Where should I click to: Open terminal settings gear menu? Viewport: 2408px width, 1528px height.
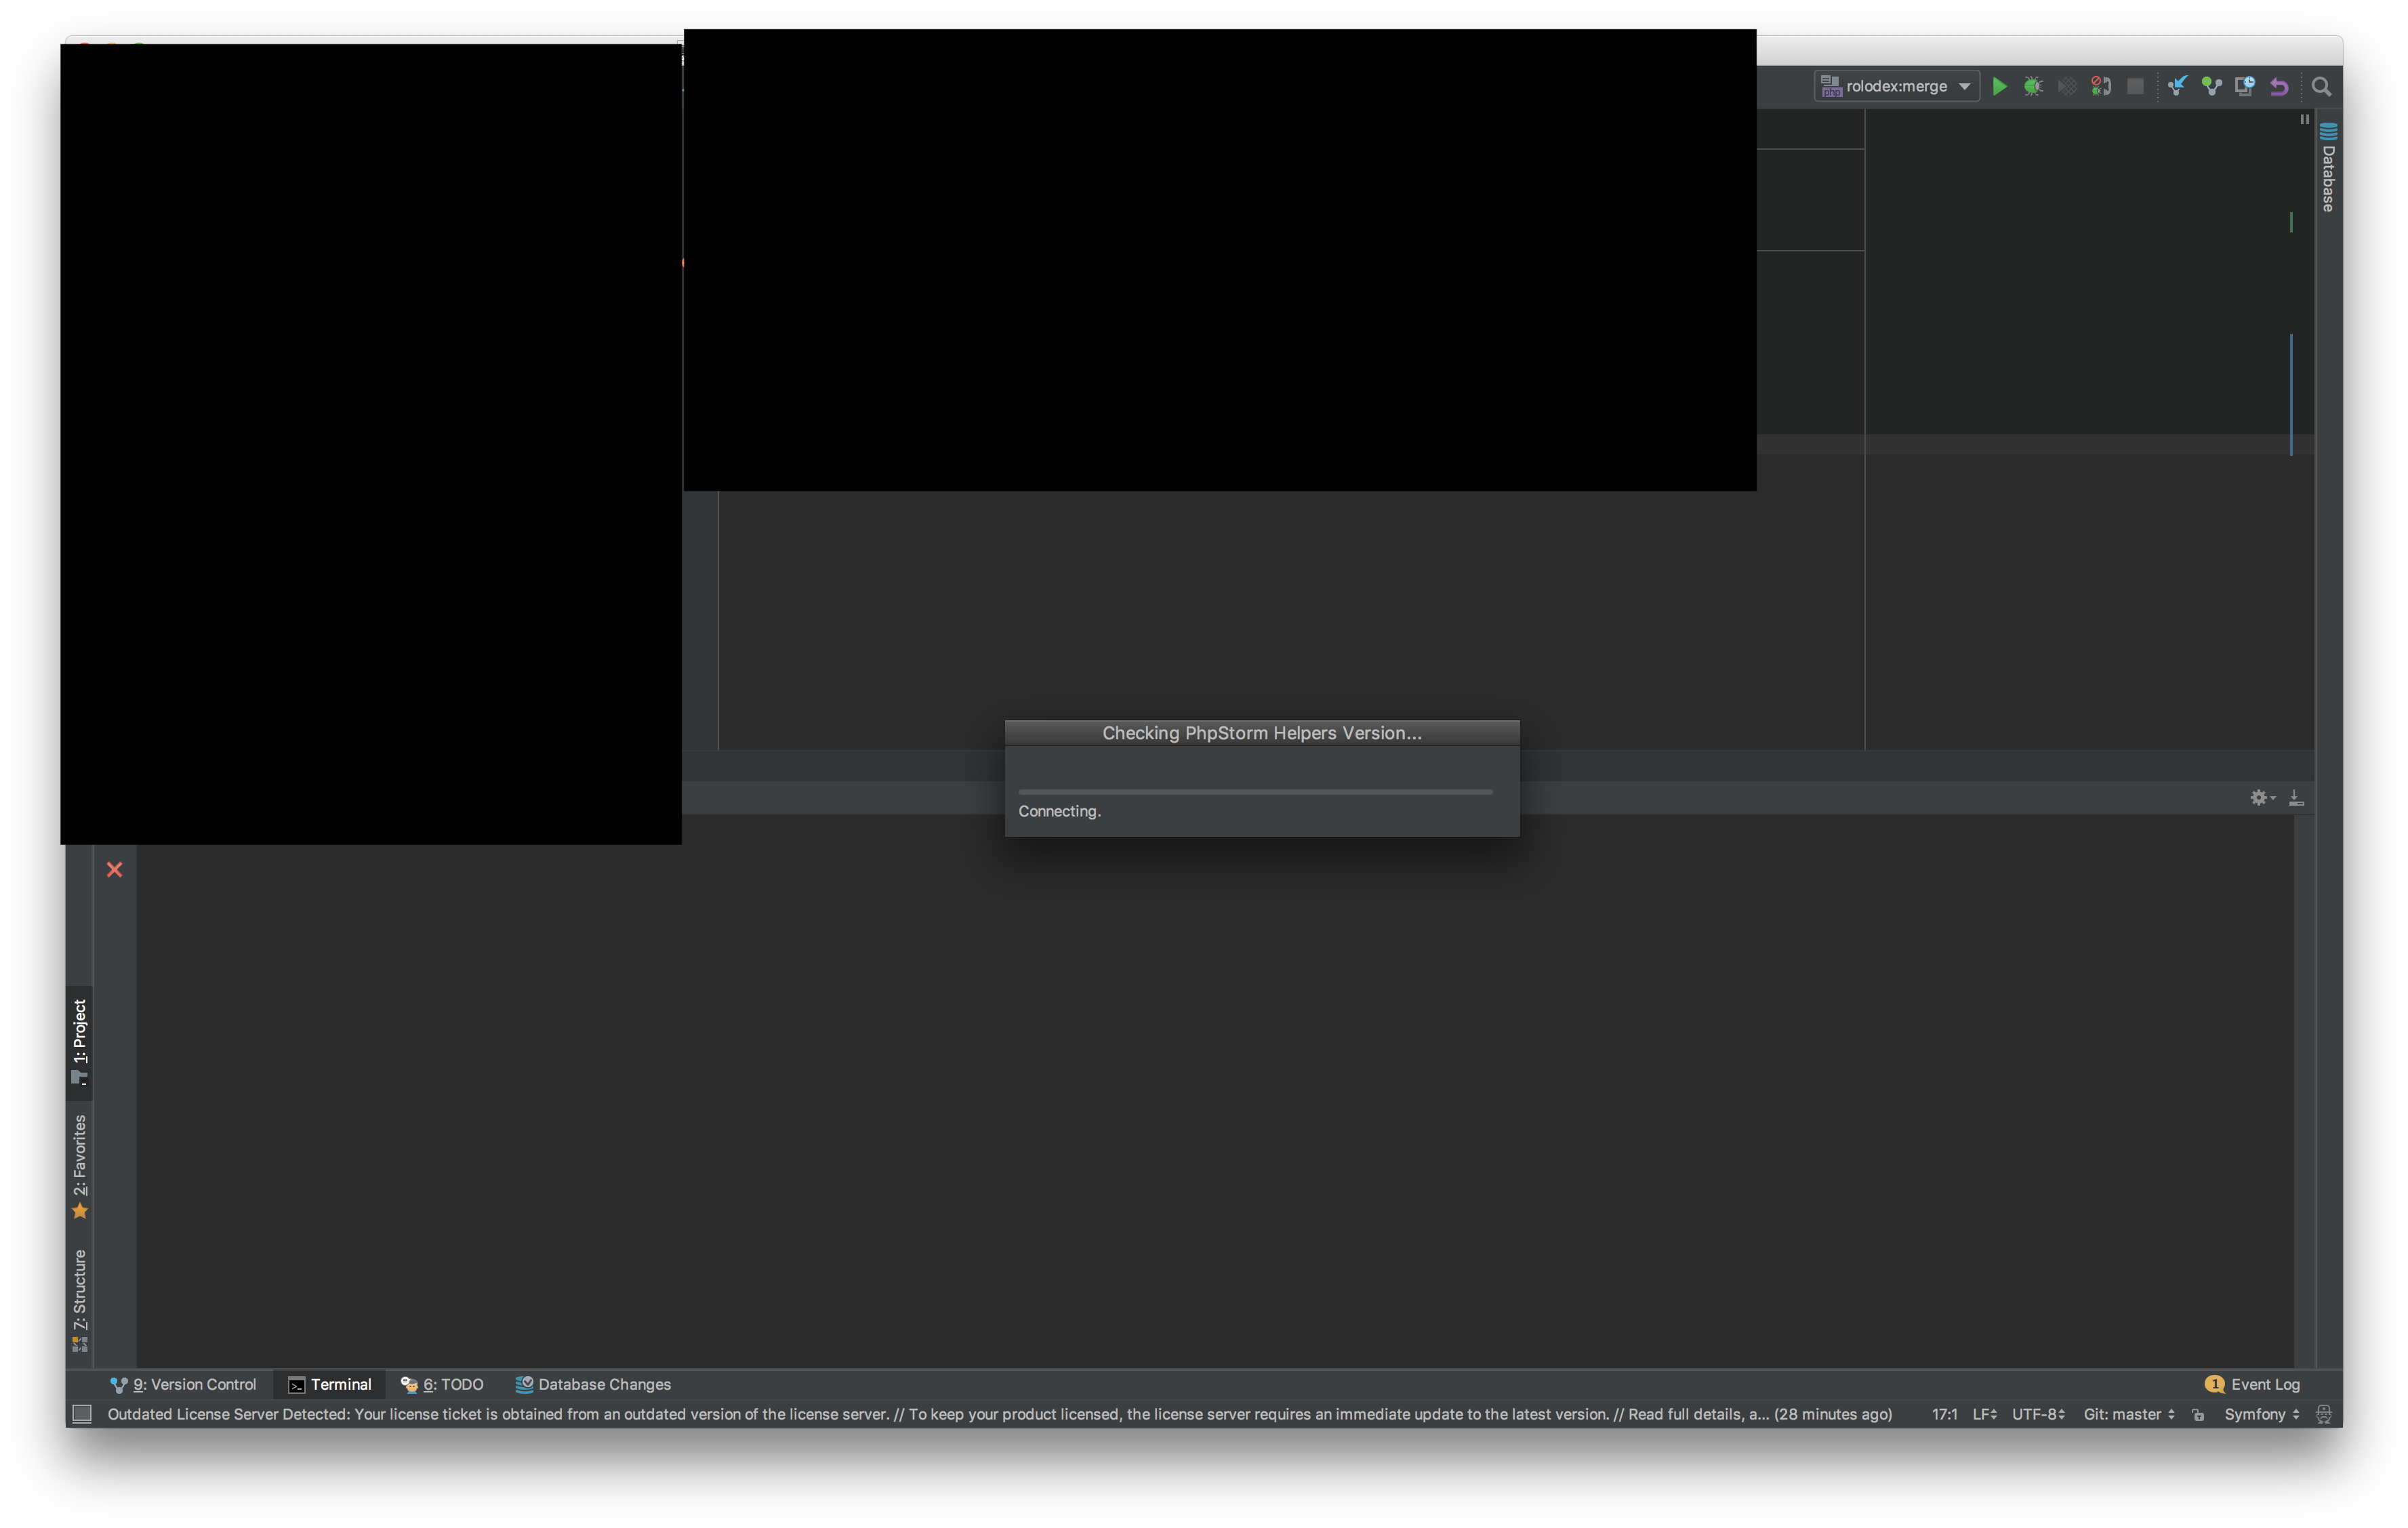(2262, 797)
